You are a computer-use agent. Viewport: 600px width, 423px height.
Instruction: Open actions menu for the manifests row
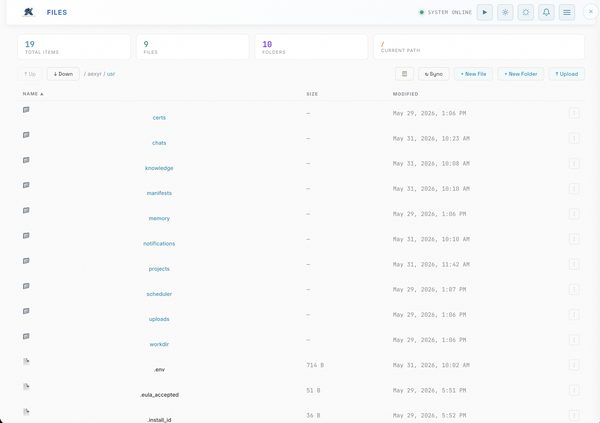574,189
